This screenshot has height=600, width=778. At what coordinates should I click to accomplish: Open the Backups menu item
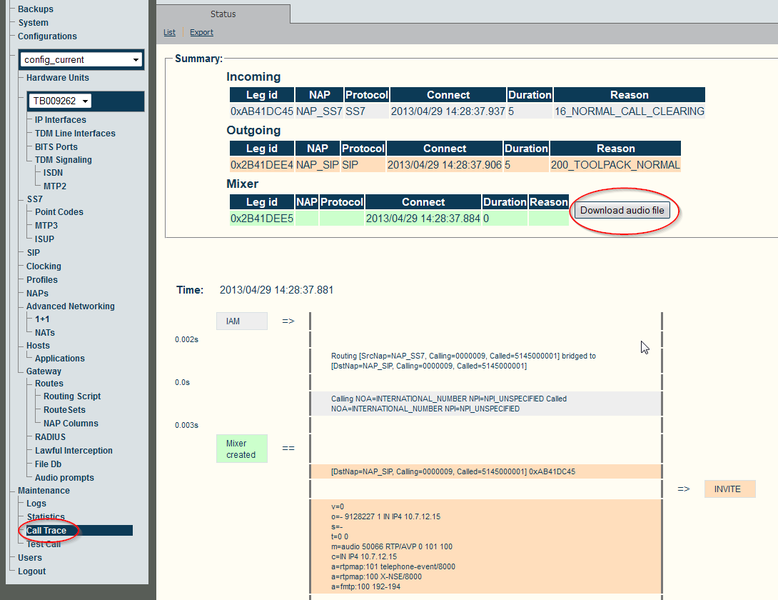tap(36, 9)
